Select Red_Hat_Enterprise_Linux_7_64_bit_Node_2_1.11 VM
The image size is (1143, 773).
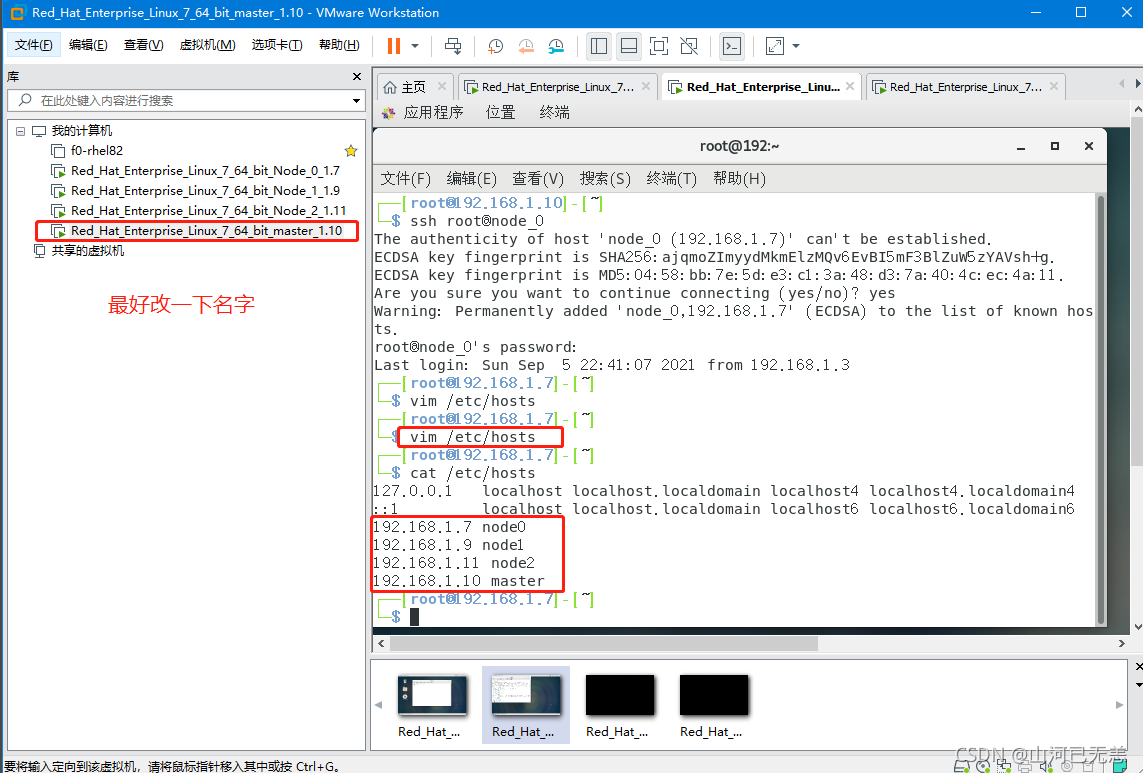tap(208, 211)
